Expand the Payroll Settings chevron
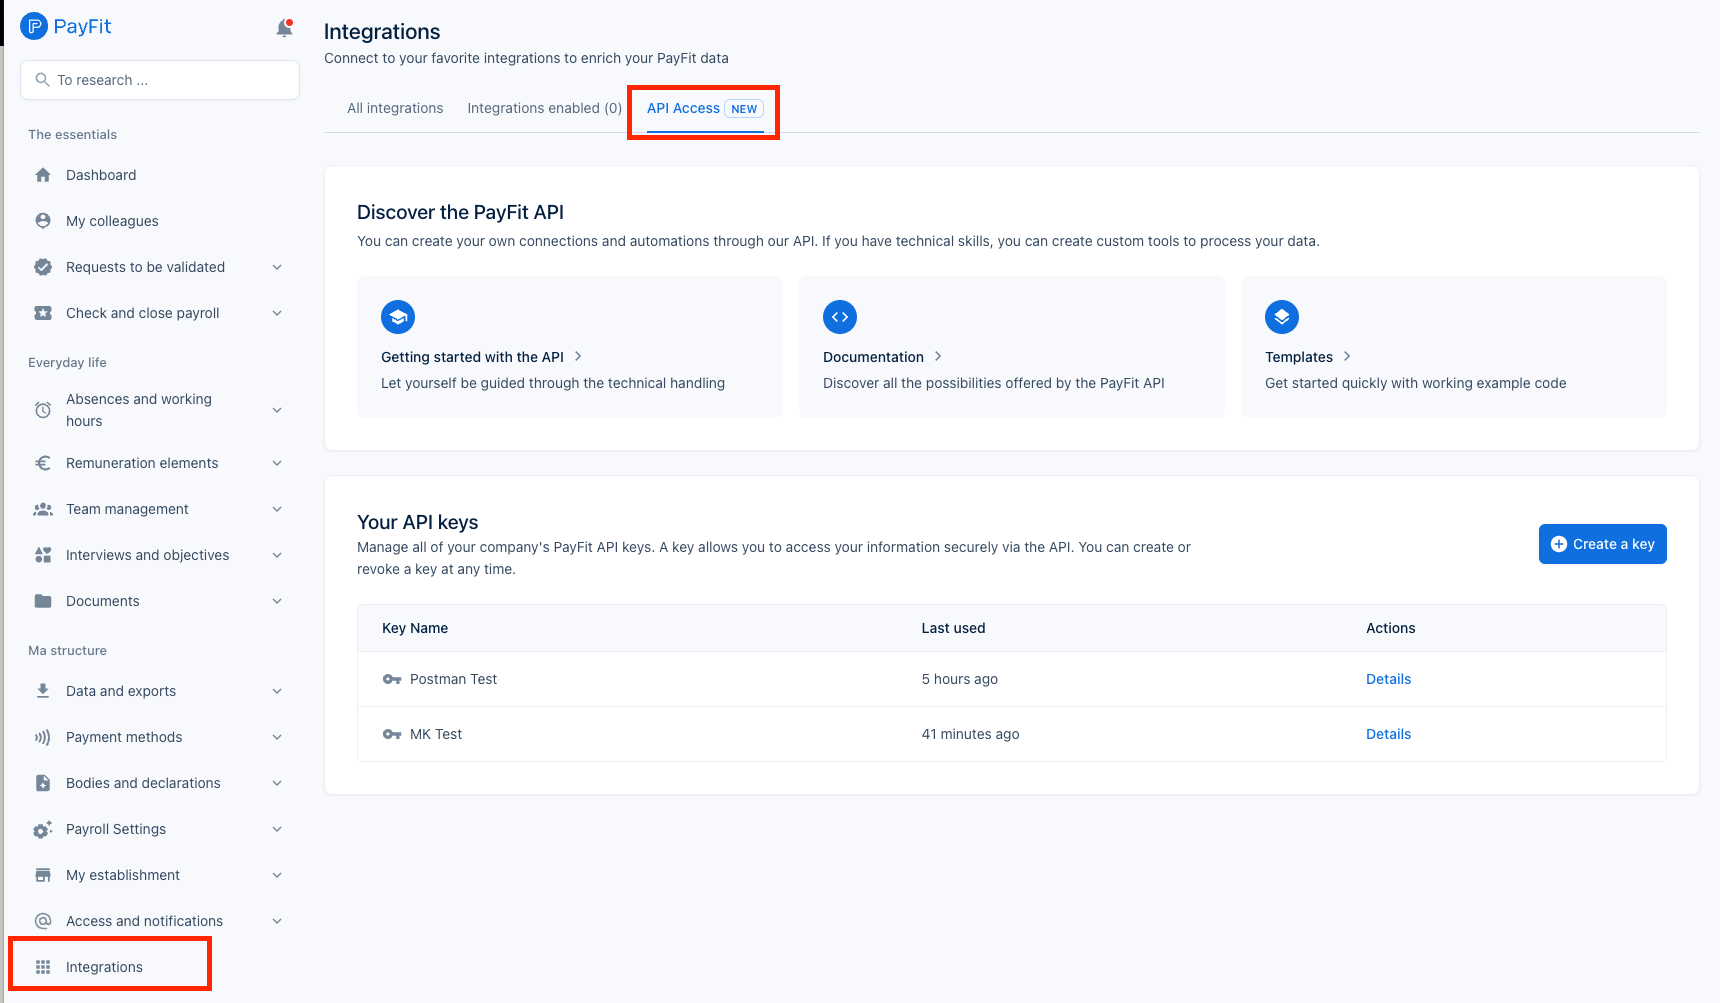Viewport: 1720px width, 1003px height. coord(277,829)
